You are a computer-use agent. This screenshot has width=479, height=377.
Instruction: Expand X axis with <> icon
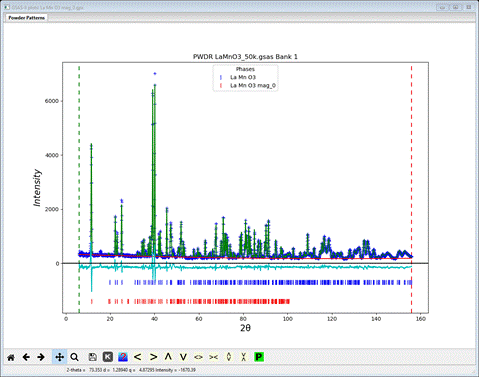[x=198, y=357]
